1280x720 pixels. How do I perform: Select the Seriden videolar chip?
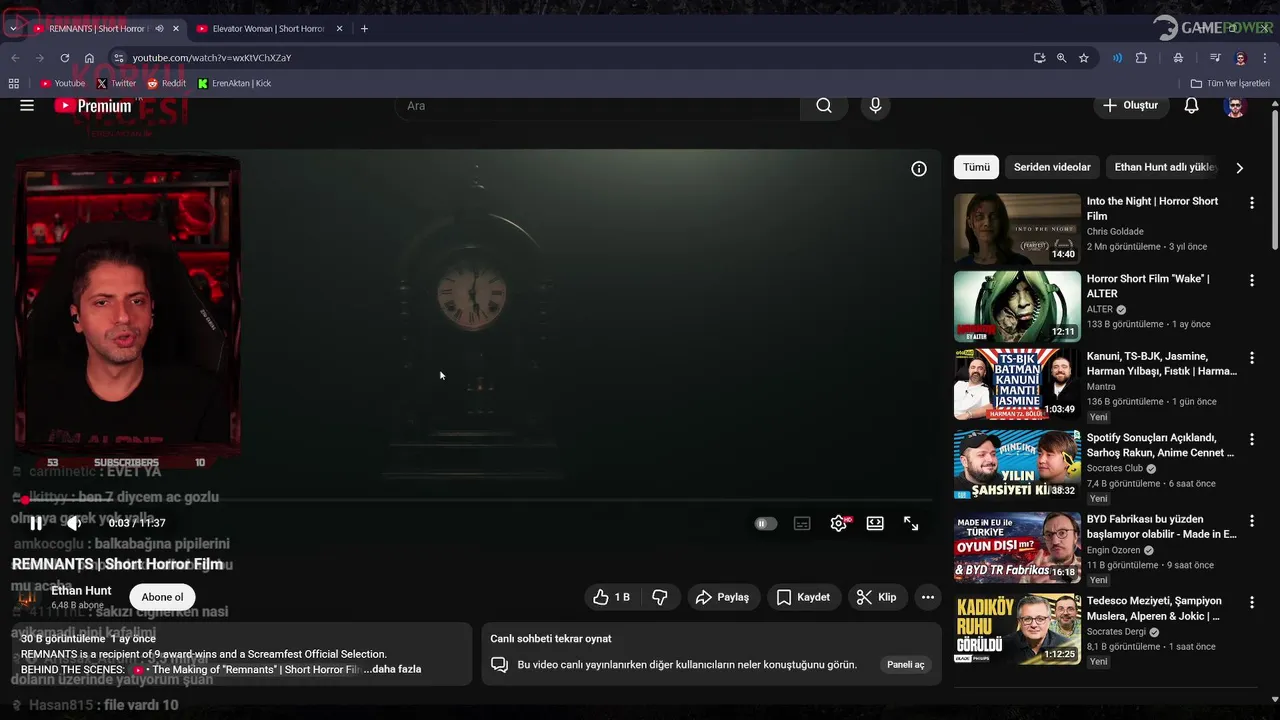point(1052,167)
